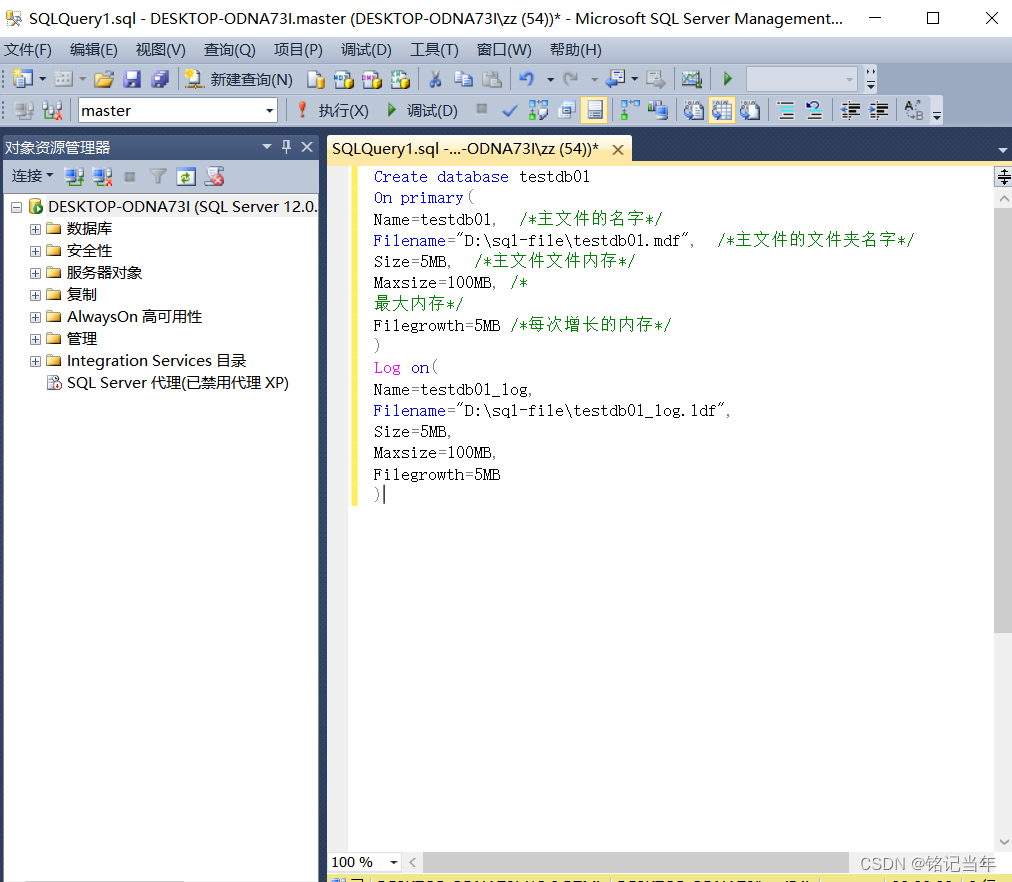Click the Increase Indent icon
1012x882 pixels.
[x=878, y=110]
